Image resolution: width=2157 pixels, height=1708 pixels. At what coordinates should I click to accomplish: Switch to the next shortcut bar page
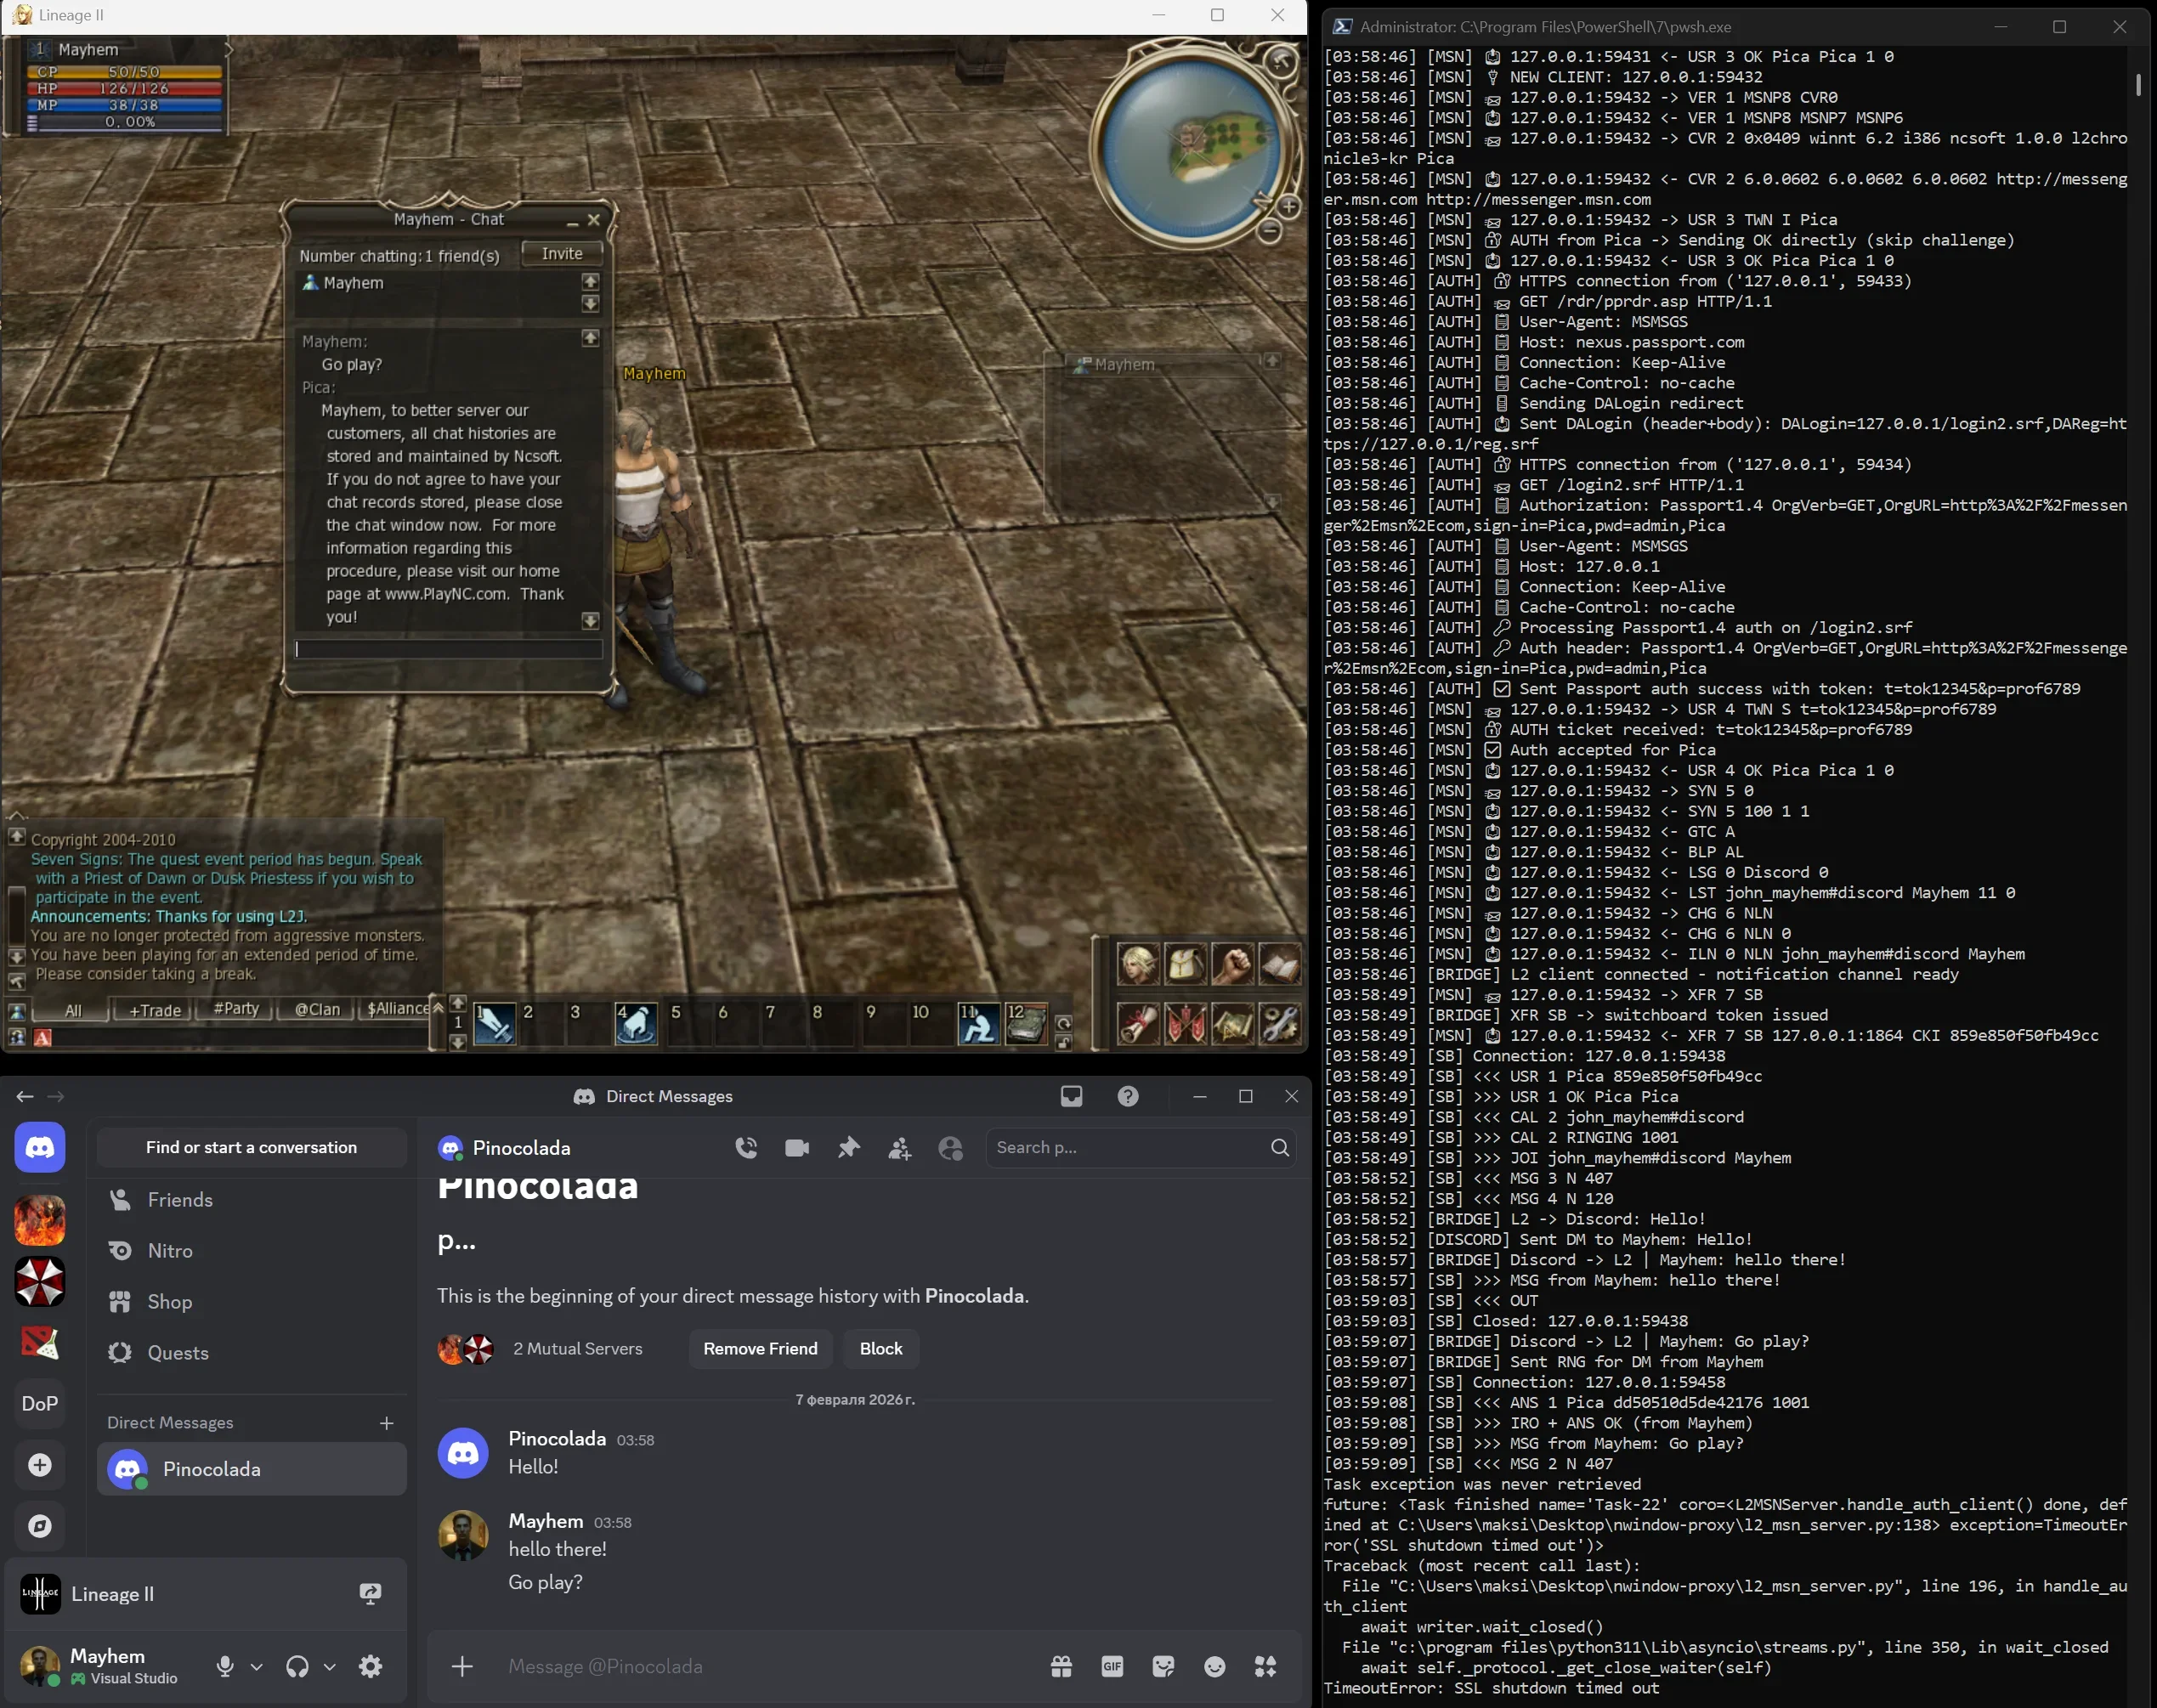(x=458, y=1003)
